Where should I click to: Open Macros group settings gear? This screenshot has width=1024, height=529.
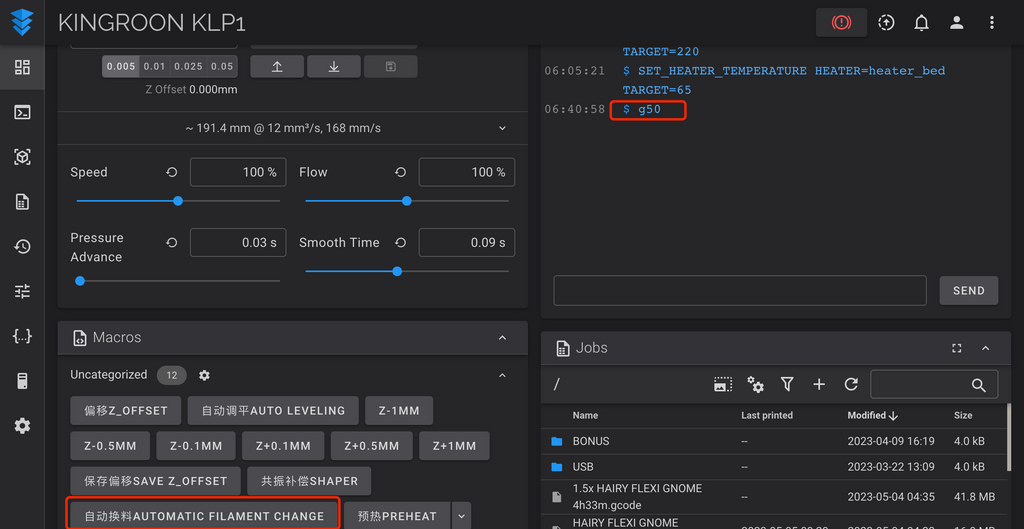point(204,375)
